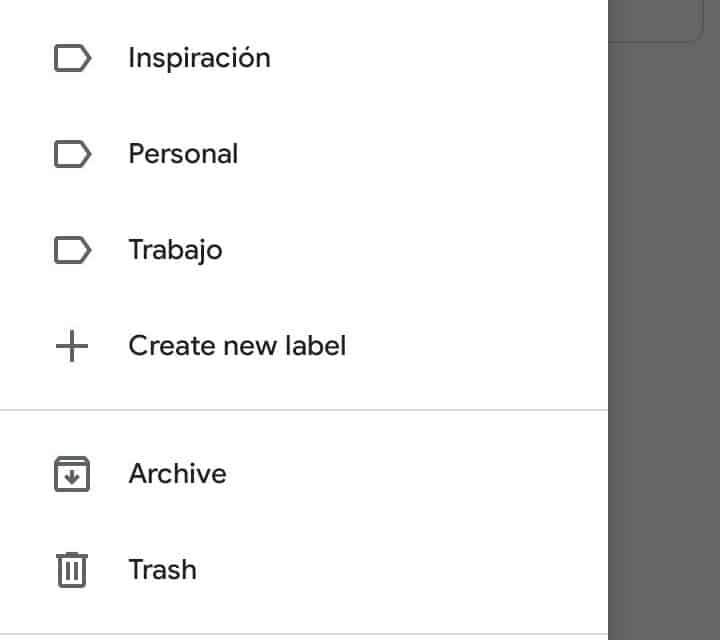This screenshot has height=640, width=720.
Task: Open the Archive text entry
Action: click(177, 474)
